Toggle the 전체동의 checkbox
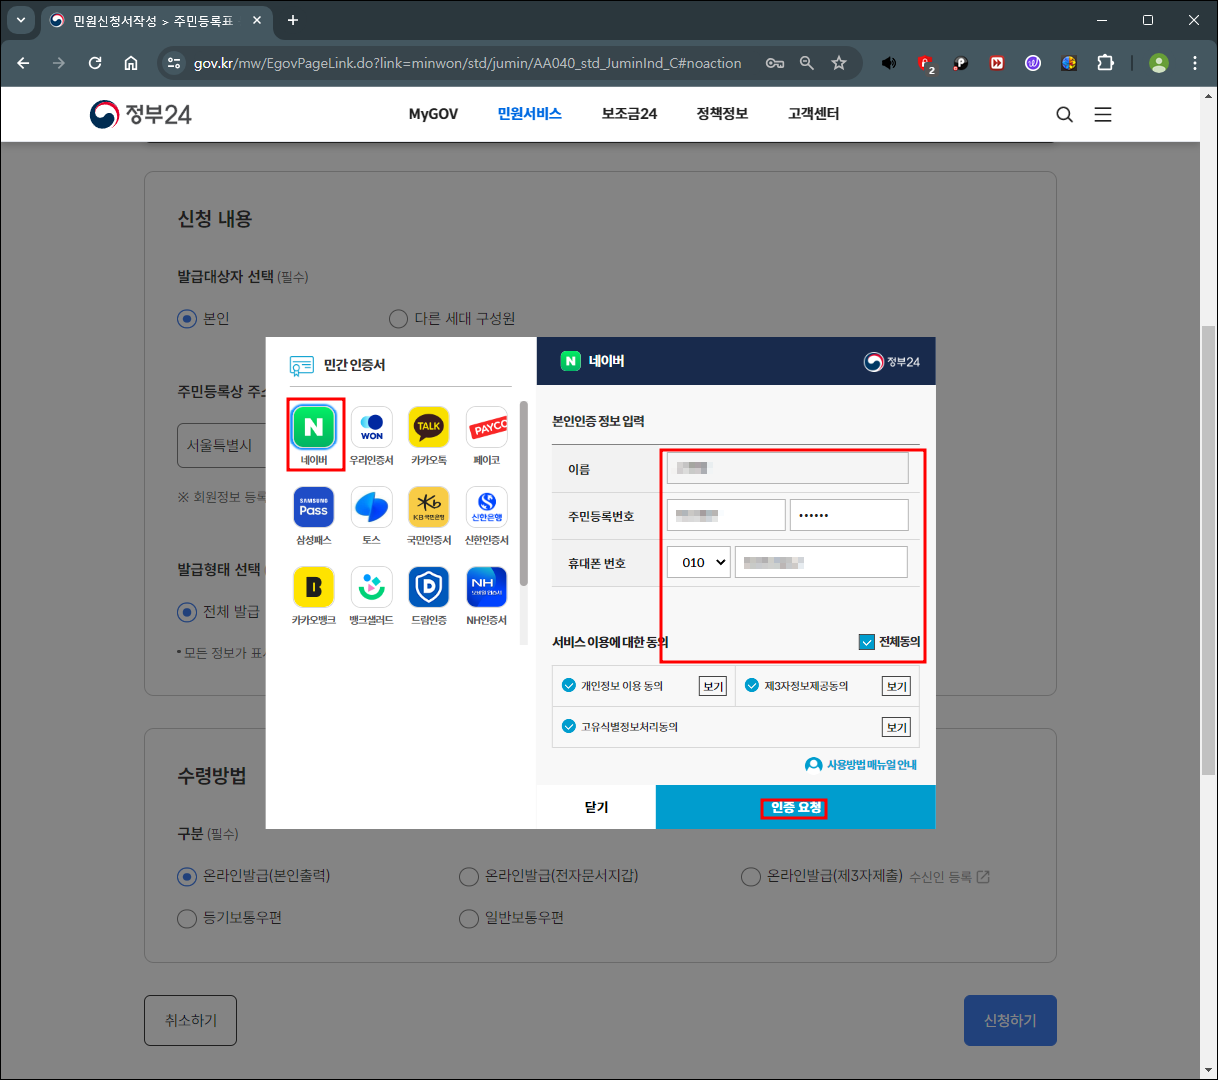Viewport: 1218px width, 1080px height. point(867,642)
